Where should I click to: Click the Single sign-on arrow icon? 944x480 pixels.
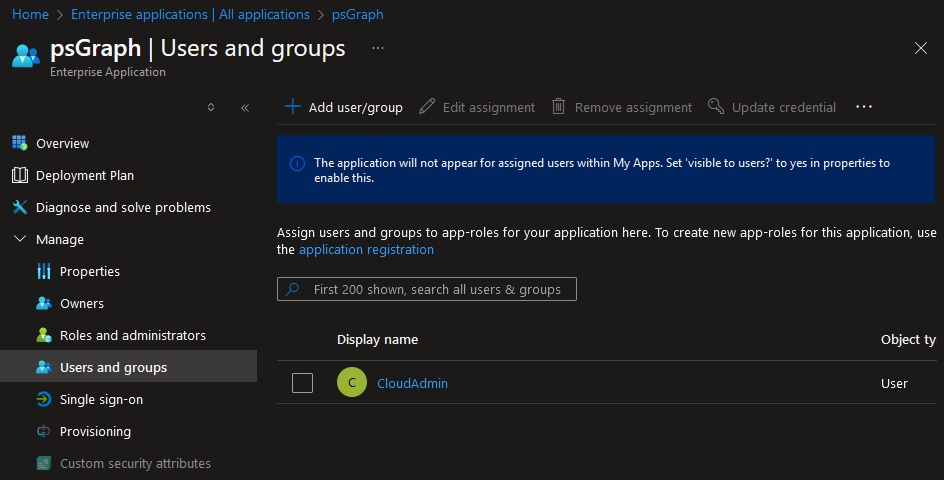point(44,399)
